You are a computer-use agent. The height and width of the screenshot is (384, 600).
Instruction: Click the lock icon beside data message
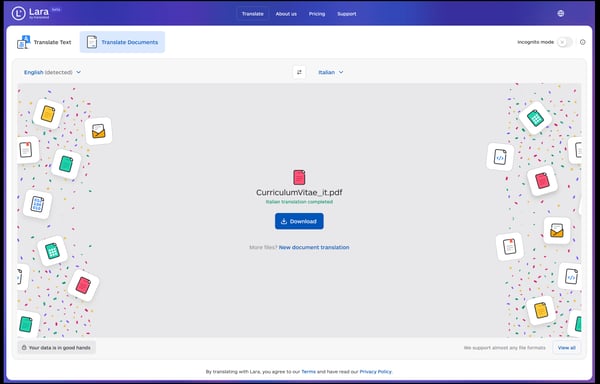point(24,348)
